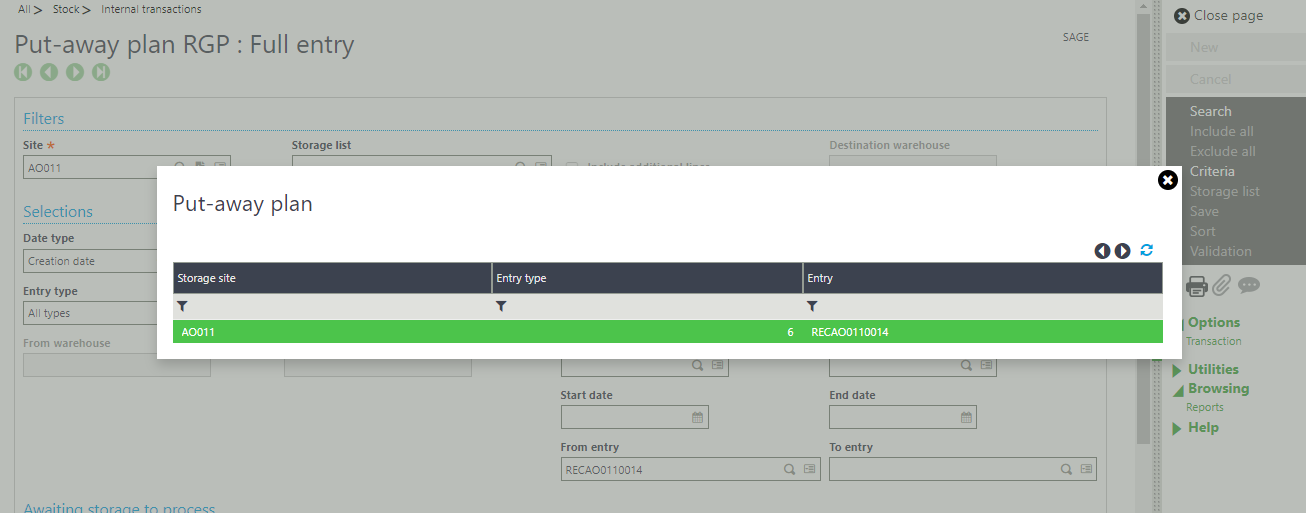Image resolution: width=1306 pixels, height=513 pixels.
Task: Collapse the Browsing section
Action: pos(1178,389)
